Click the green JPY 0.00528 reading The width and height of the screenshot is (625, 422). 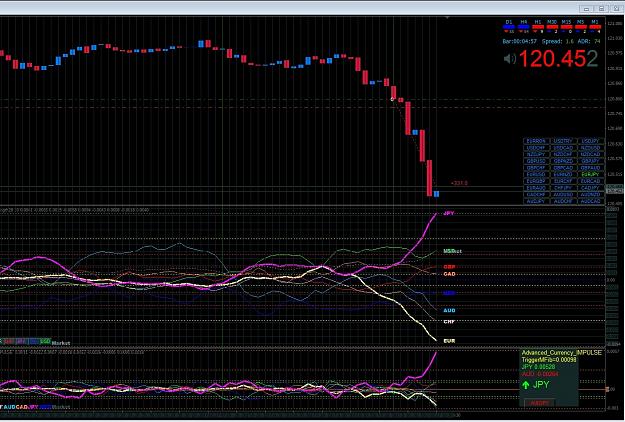pos(537,367)
